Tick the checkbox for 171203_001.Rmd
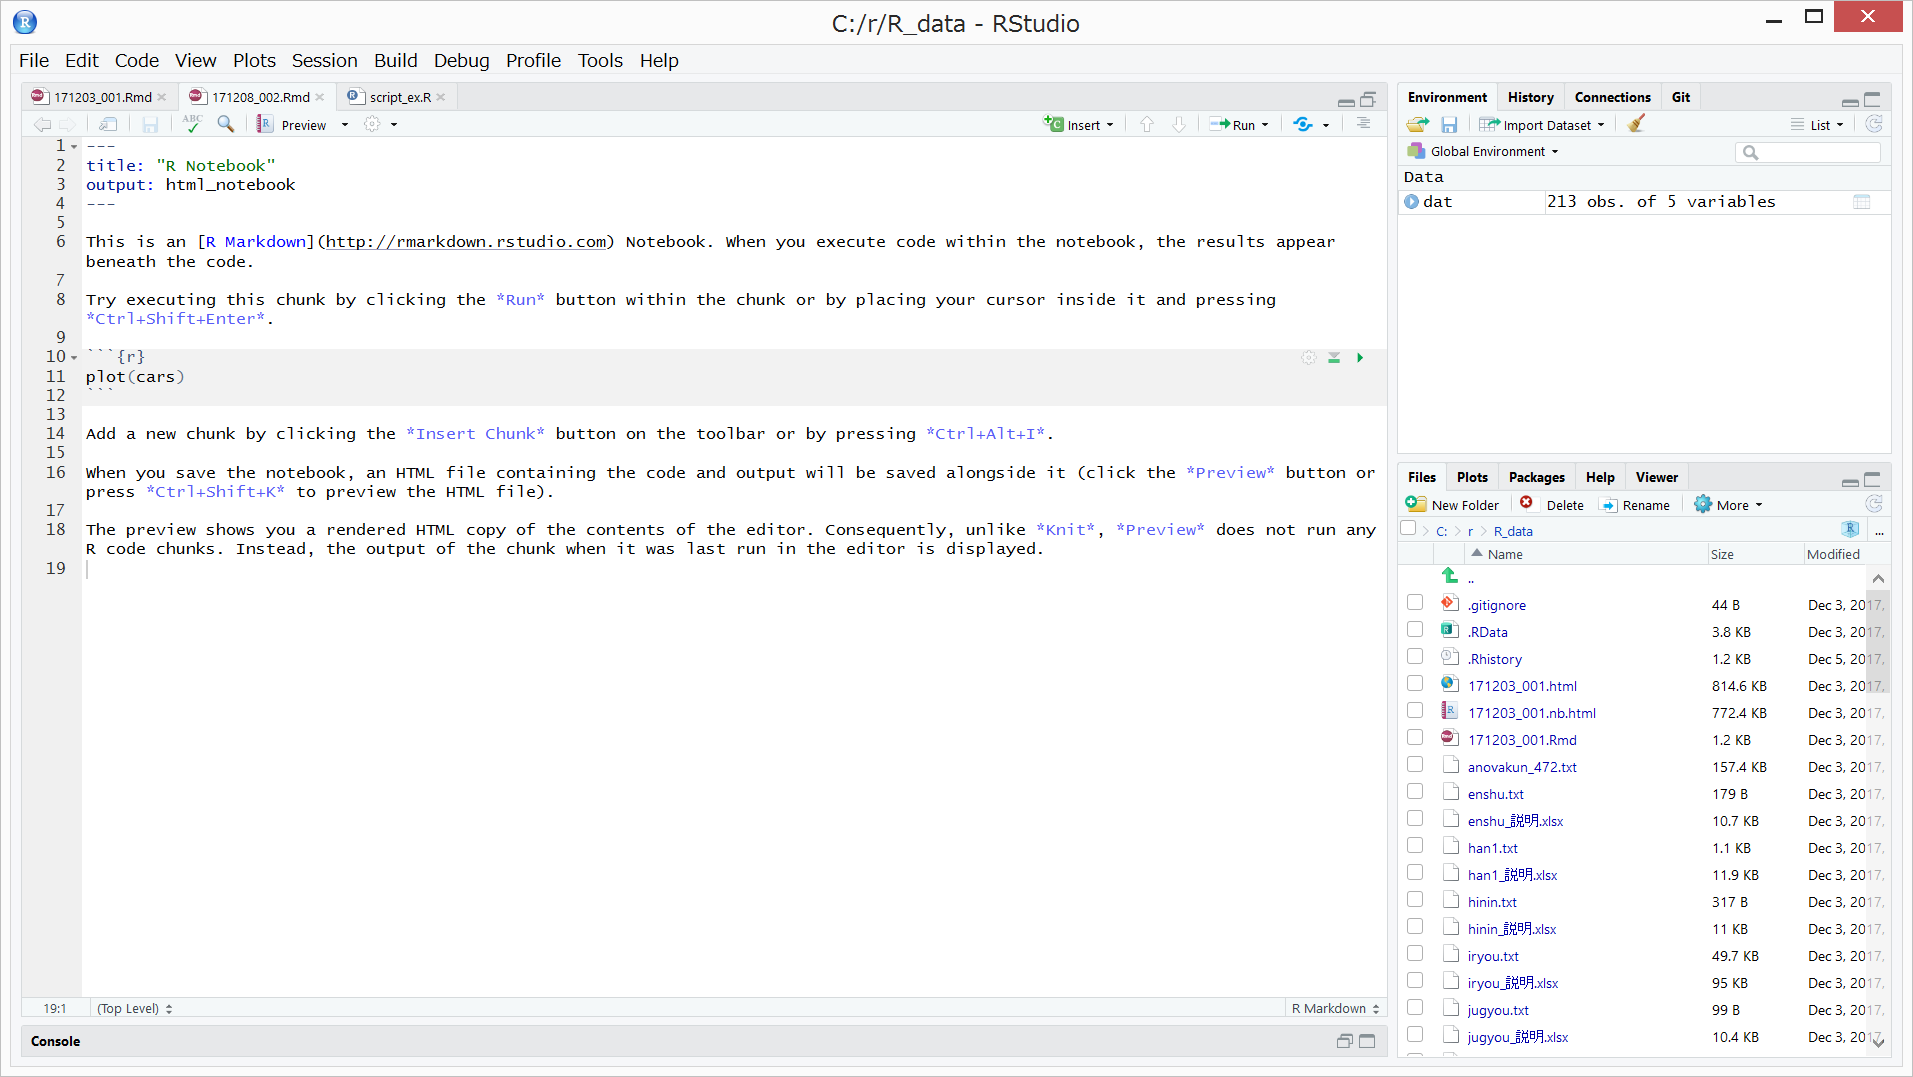This screenshot has height=1077, width=1913. tap(1415, 738)
